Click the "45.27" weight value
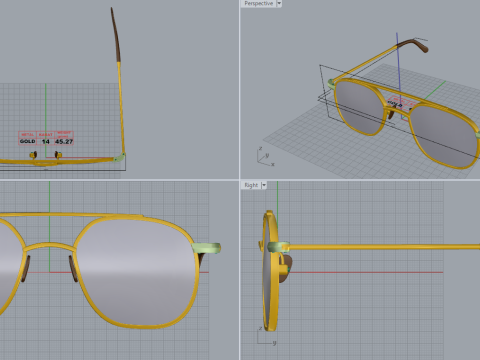This screenshot has height=360, width=480. [x=64, y=141]
